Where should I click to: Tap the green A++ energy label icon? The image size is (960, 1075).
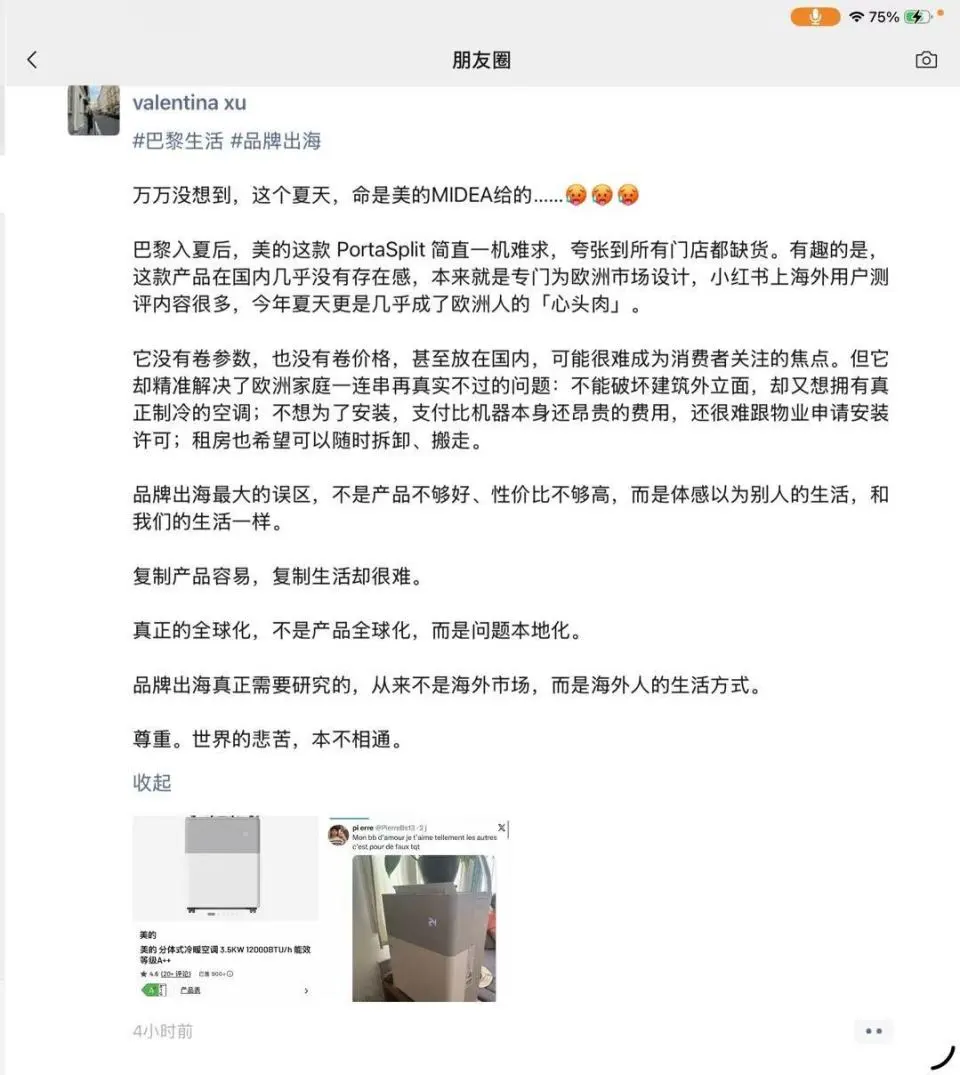(154, 990)
